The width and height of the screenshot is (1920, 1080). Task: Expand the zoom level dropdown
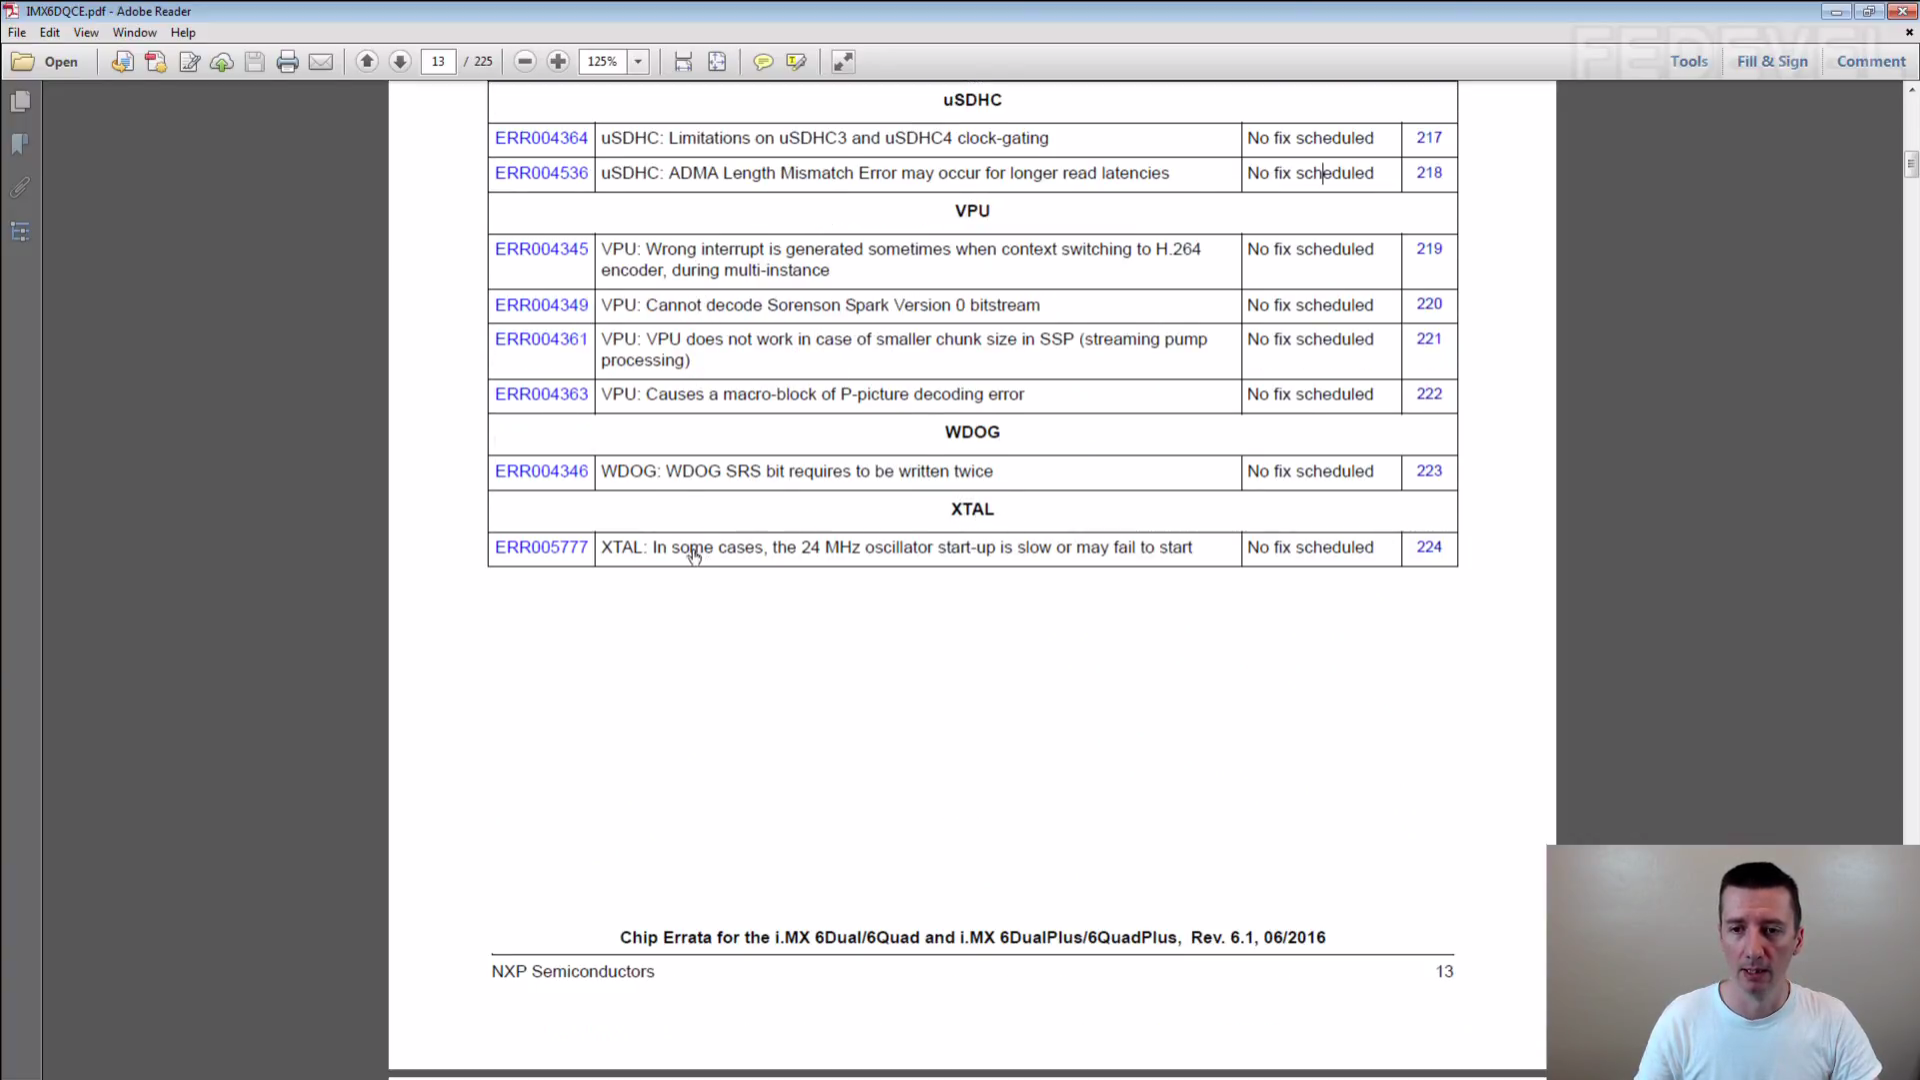point(638,62)
